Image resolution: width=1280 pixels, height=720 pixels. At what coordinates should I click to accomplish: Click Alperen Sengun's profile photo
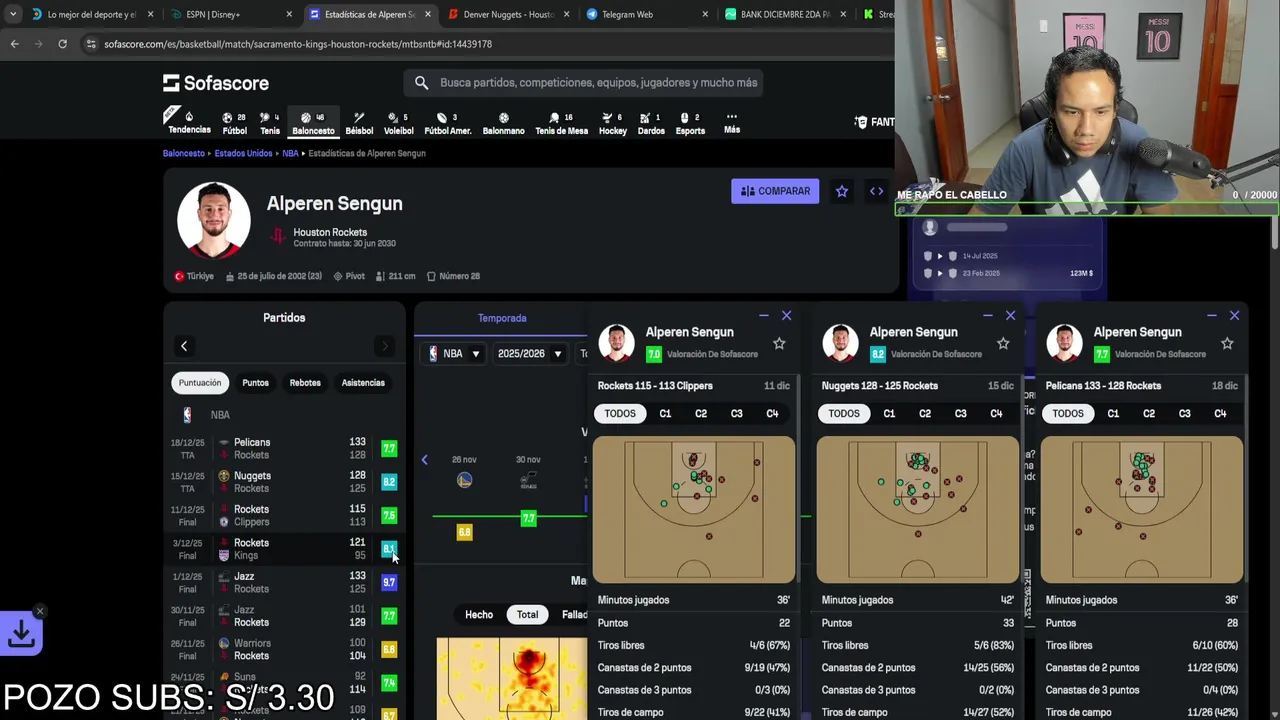(x=214, y=220)
